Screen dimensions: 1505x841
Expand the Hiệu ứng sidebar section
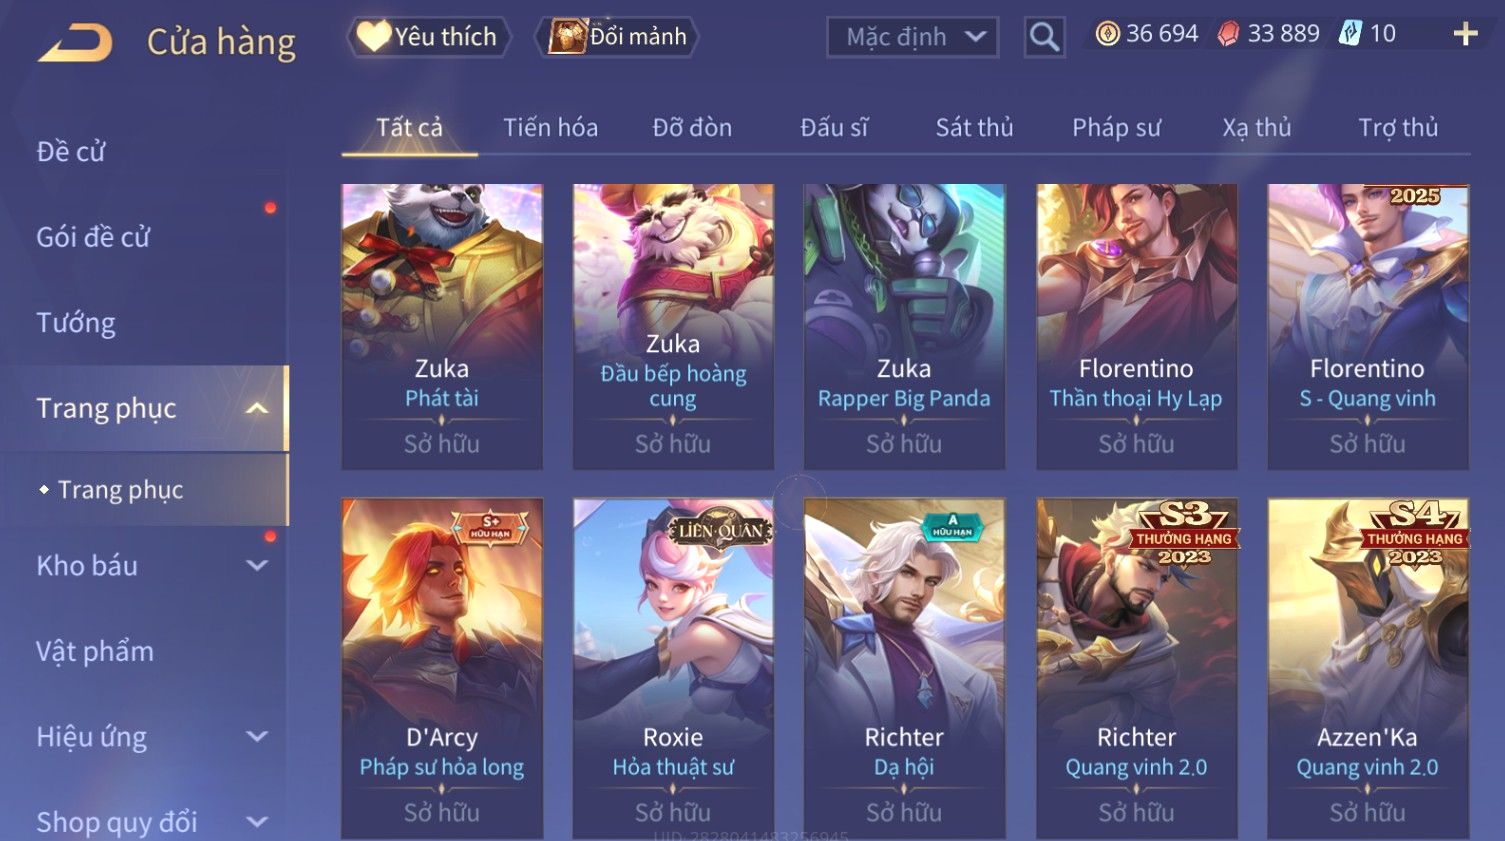point(257,736)
